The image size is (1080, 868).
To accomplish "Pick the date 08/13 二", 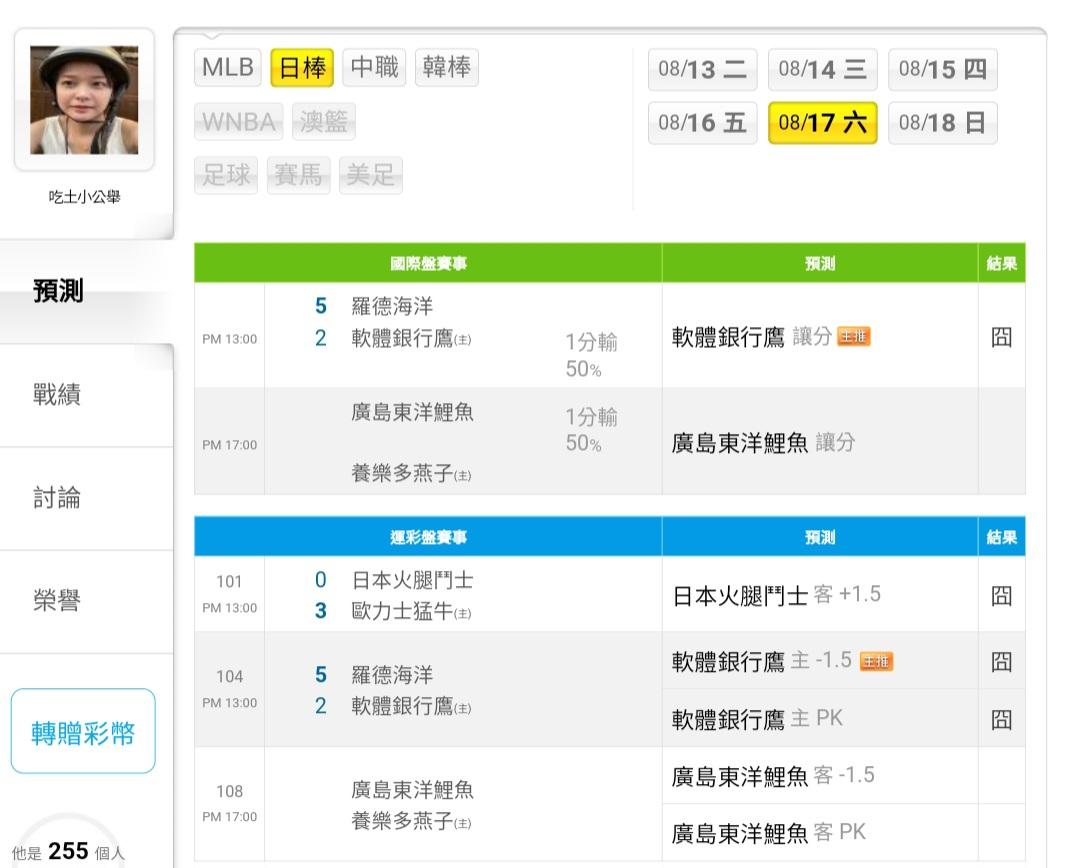I will pyautogui.click(x=703, y=69).
